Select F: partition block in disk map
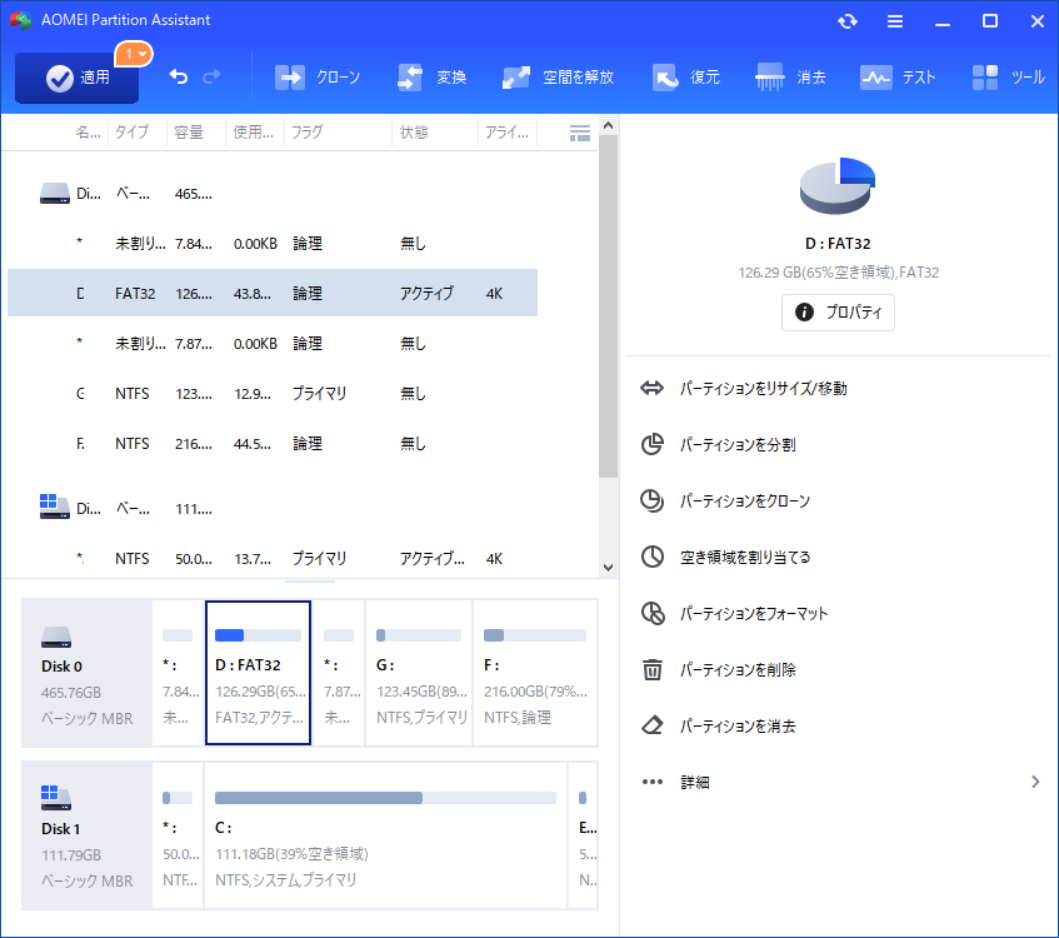 point(535,673)
